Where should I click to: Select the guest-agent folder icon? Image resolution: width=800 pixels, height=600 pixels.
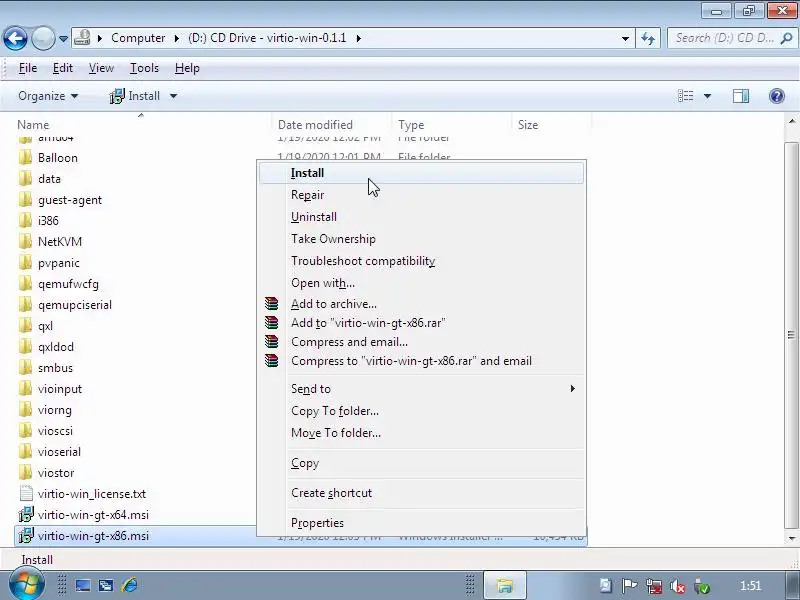coord(26,199)
